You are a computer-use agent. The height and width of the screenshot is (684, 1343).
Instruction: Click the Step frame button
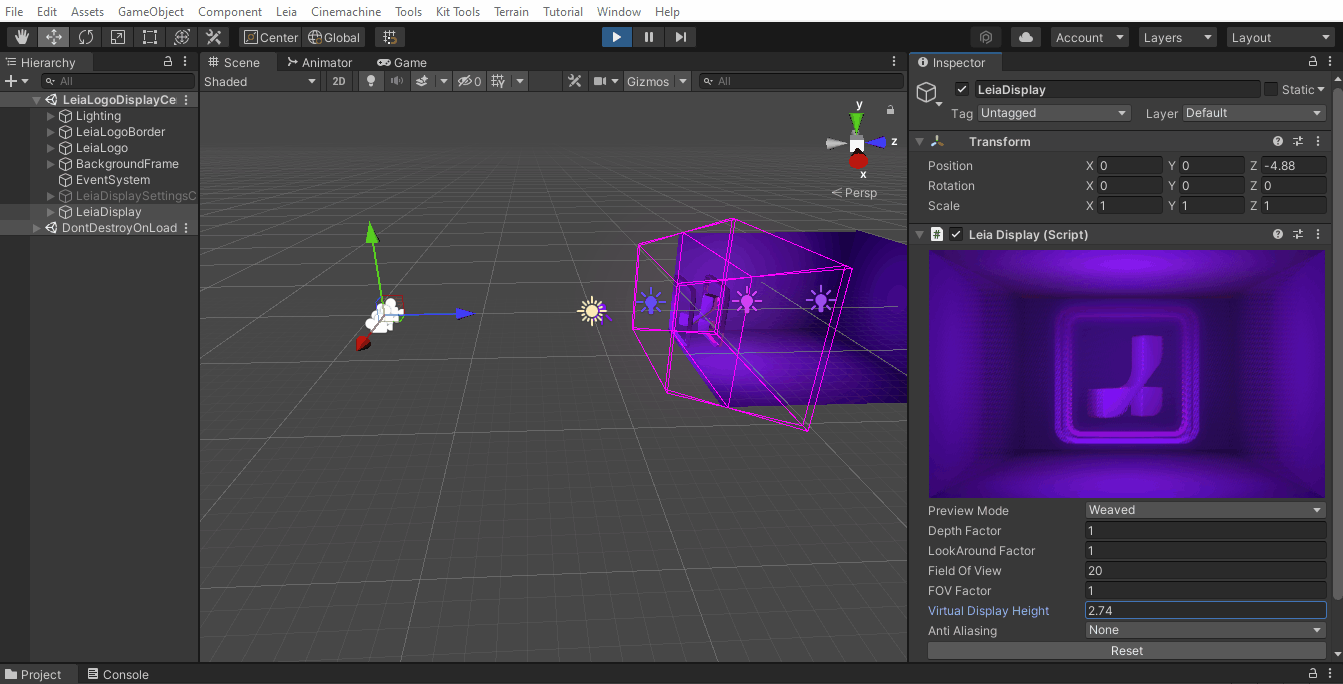681,37
